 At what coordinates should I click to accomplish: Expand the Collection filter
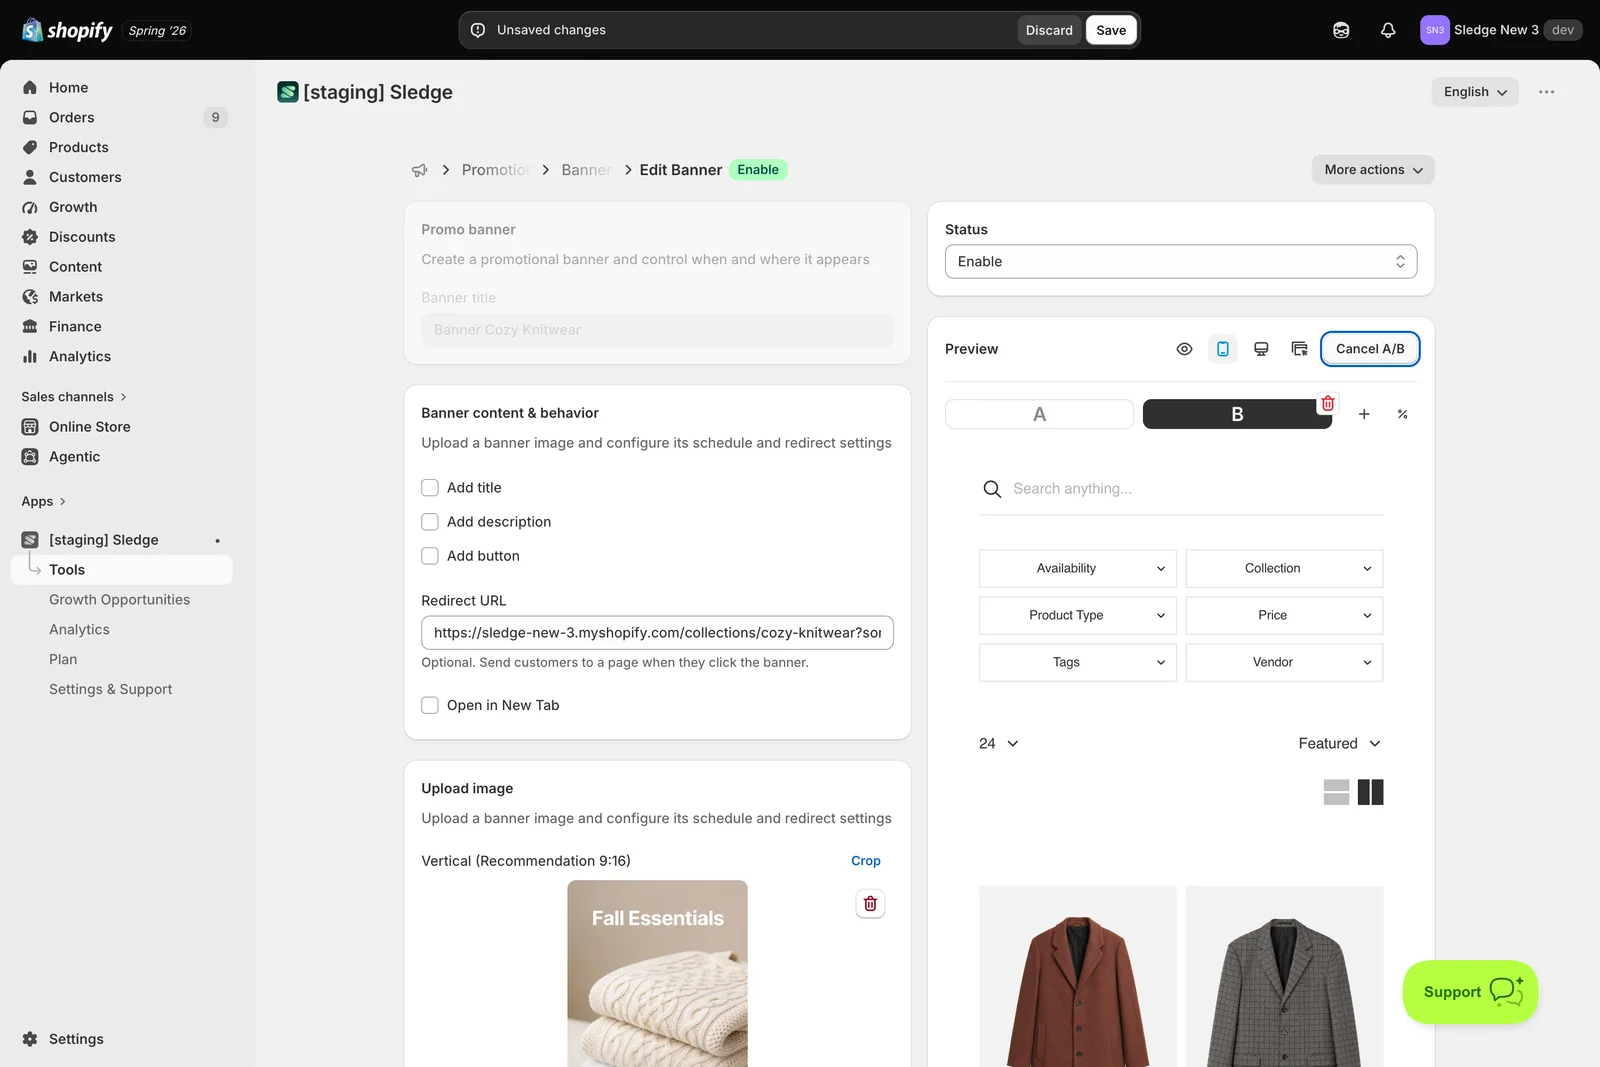(1284, 569)
